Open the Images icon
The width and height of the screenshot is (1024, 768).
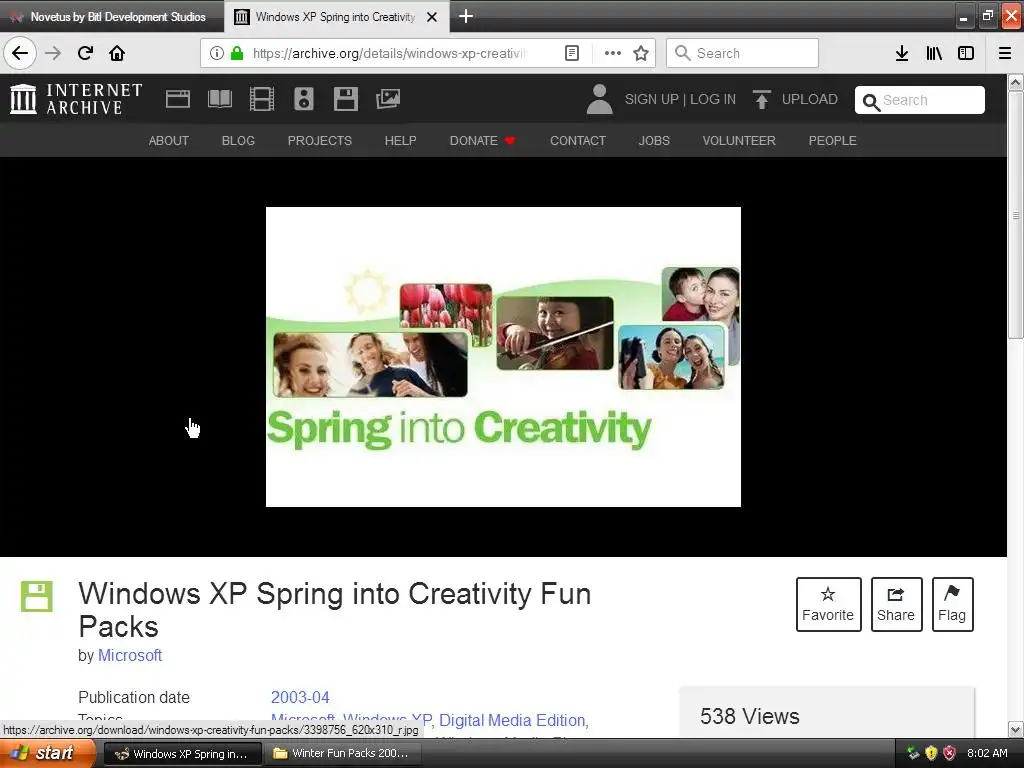388,99
